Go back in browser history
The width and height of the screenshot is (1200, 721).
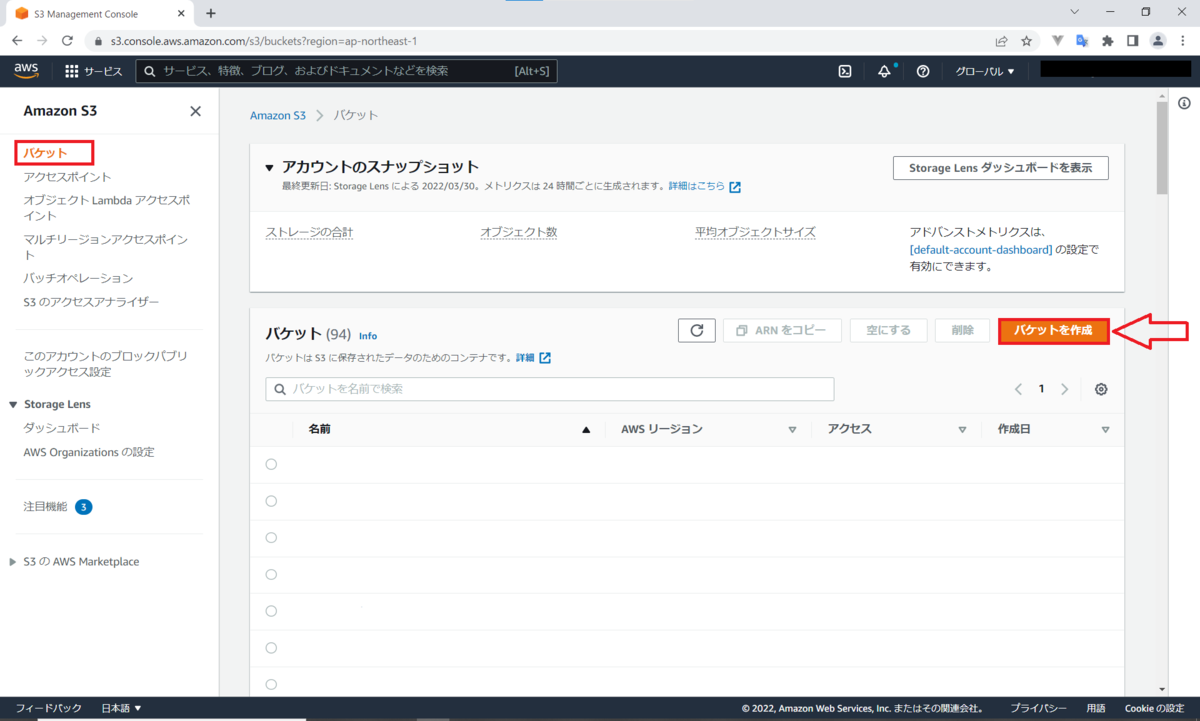pos(17,41)
